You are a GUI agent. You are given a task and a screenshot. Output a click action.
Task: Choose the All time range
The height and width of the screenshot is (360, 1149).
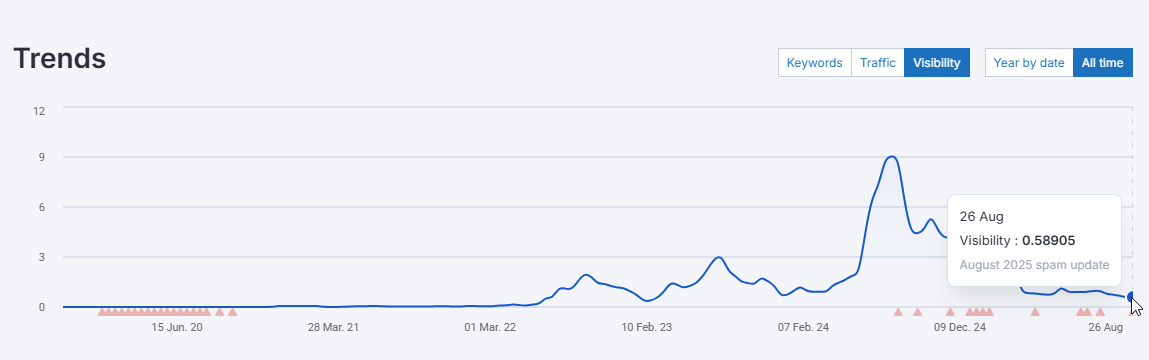[1102, 63]
